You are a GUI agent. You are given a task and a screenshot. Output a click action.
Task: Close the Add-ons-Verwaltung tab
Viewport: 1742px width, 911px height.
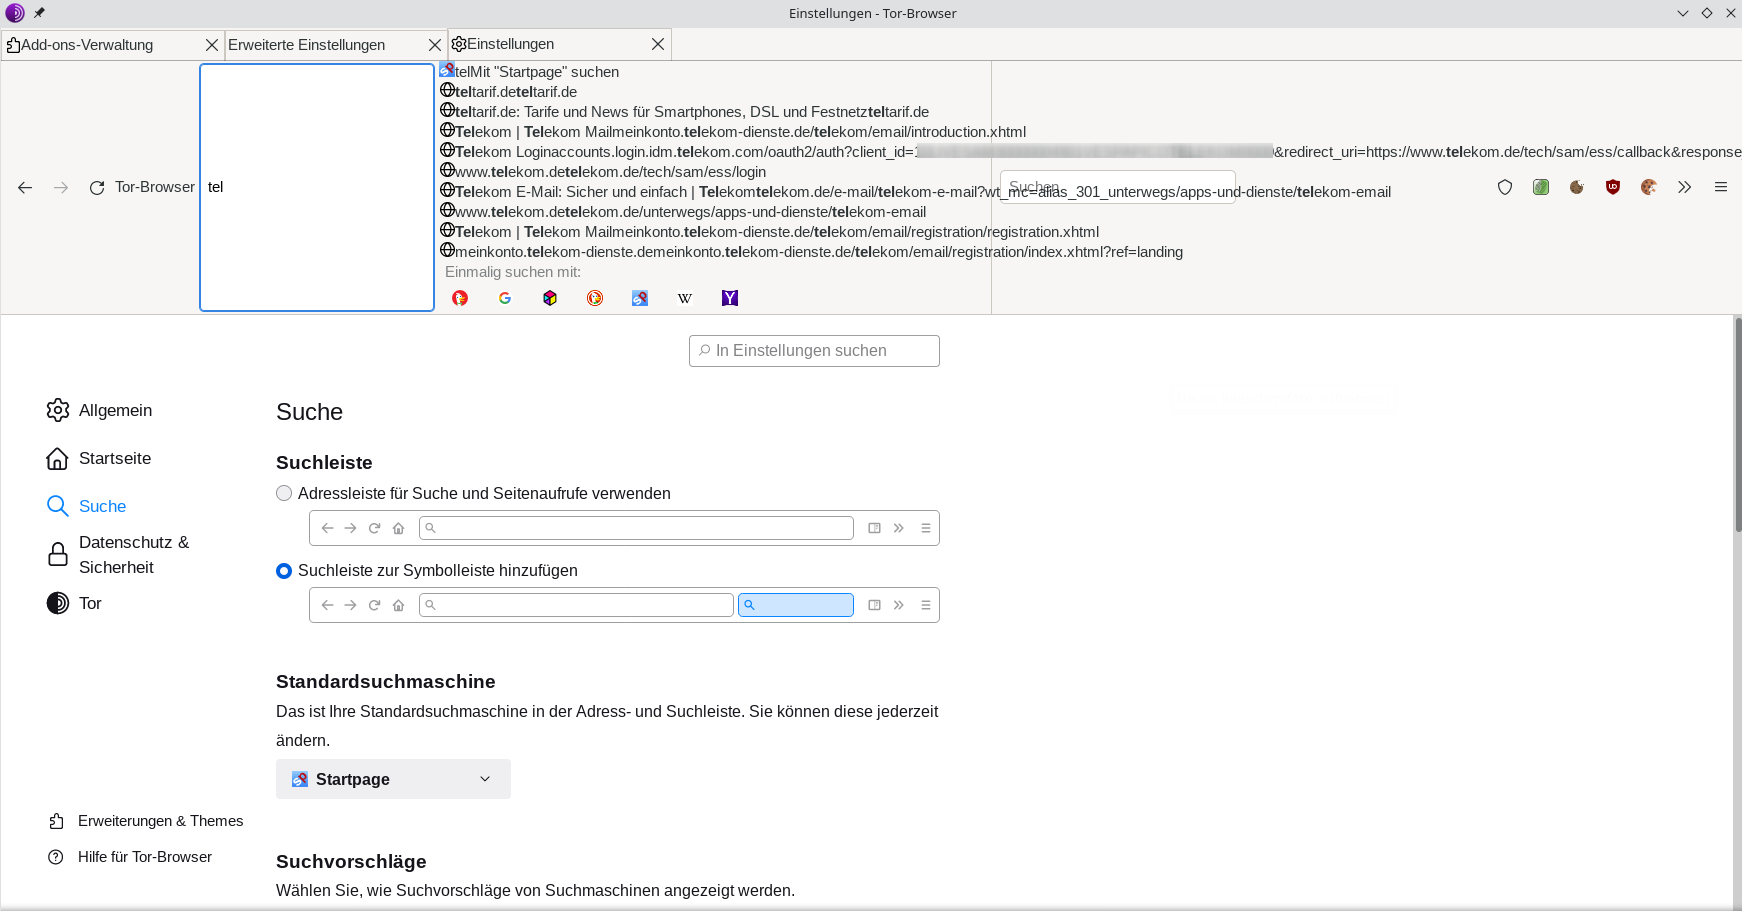click(212, 45)
